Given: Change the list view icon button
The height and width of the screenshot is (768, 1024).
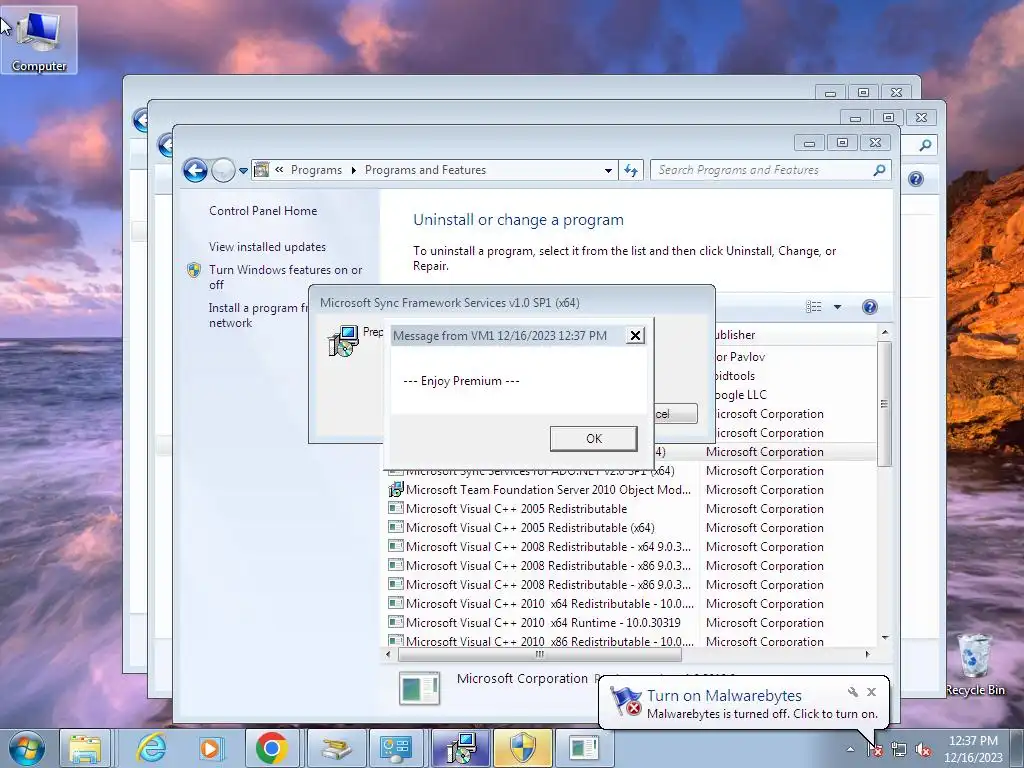Looking at the screenshot, I should pos(814,307).
